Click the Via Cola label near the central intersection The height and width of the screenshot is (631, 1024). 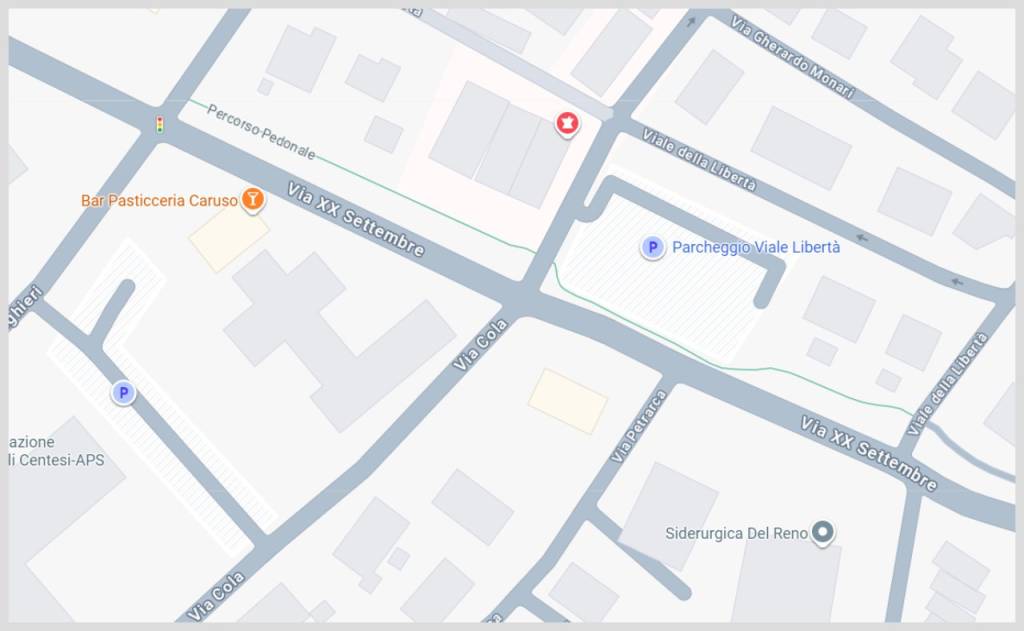pyautogui.click(x=481, y=345)
